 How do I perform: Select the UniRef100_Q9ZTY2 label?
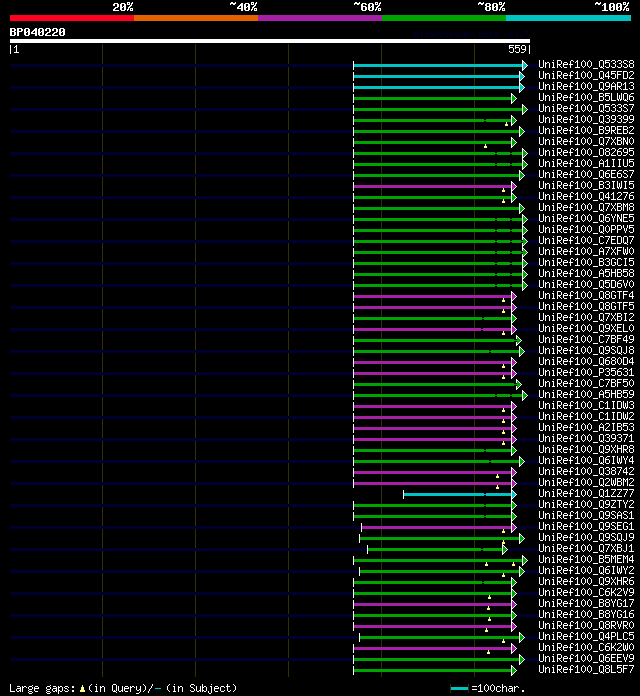(x=586, y=505)
